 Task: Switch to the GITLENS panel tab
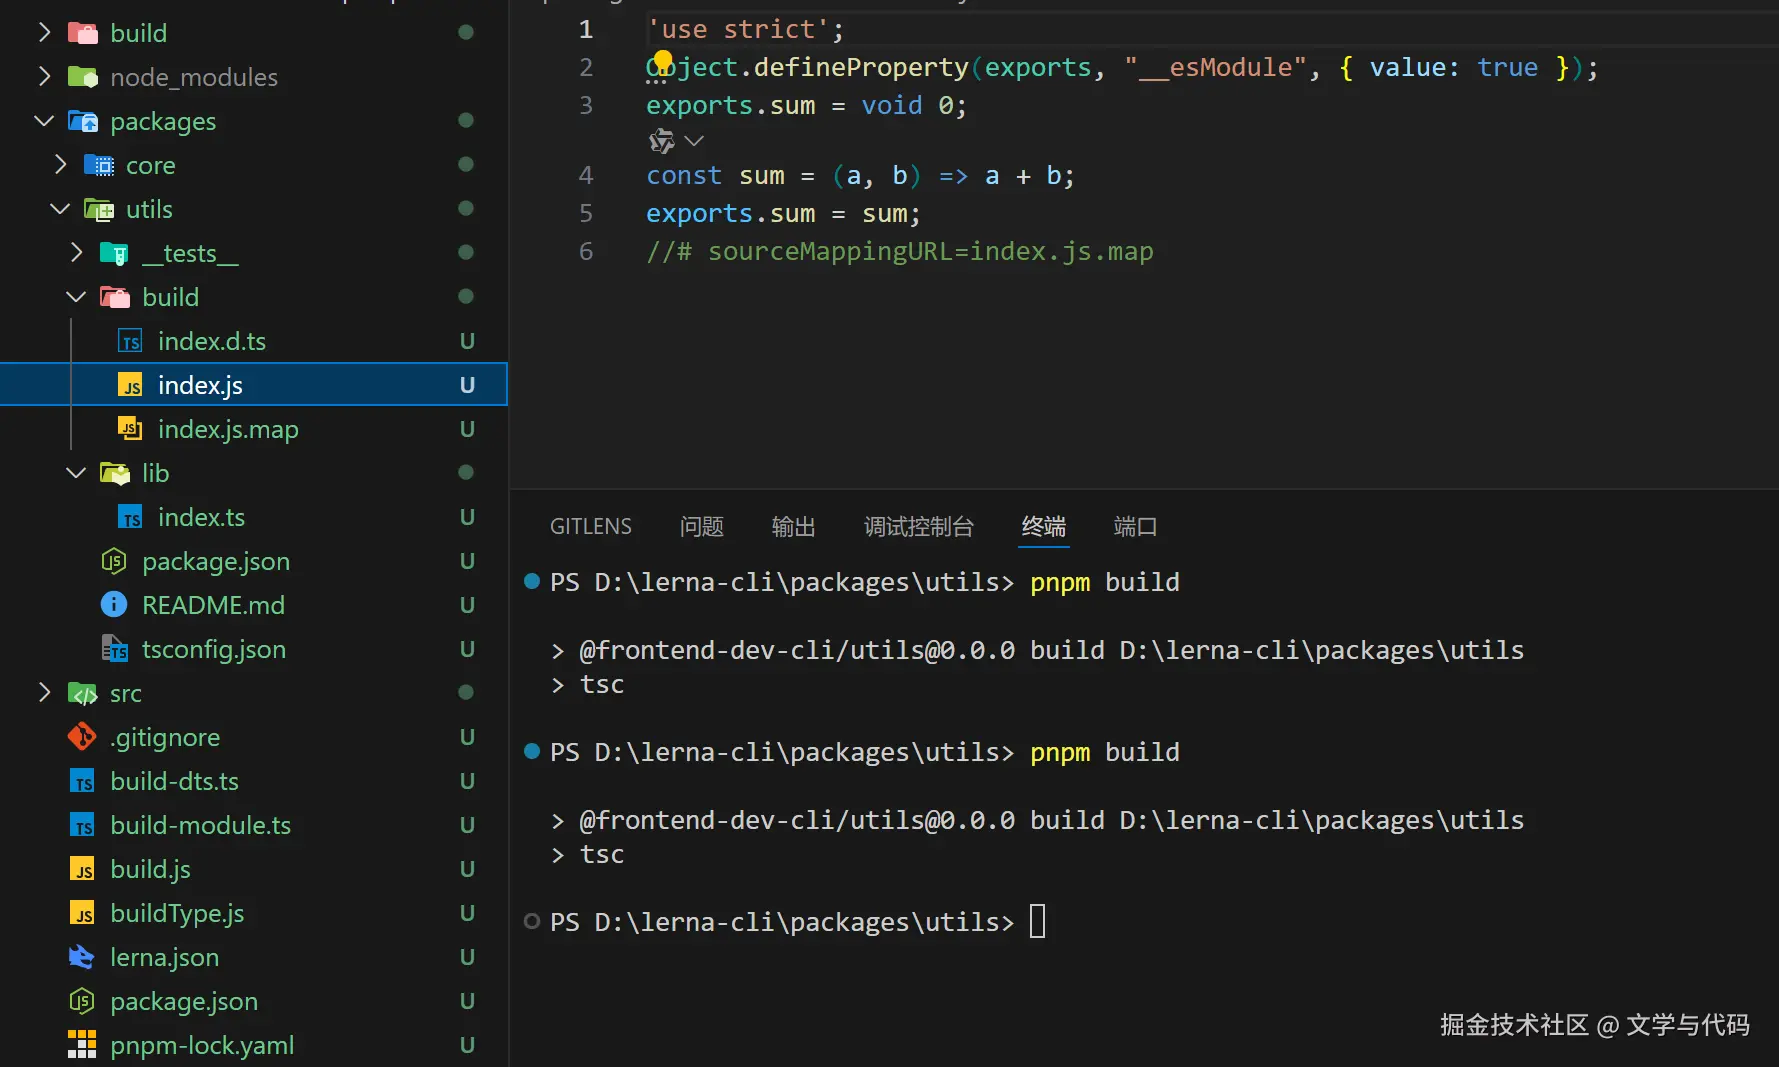591,527
